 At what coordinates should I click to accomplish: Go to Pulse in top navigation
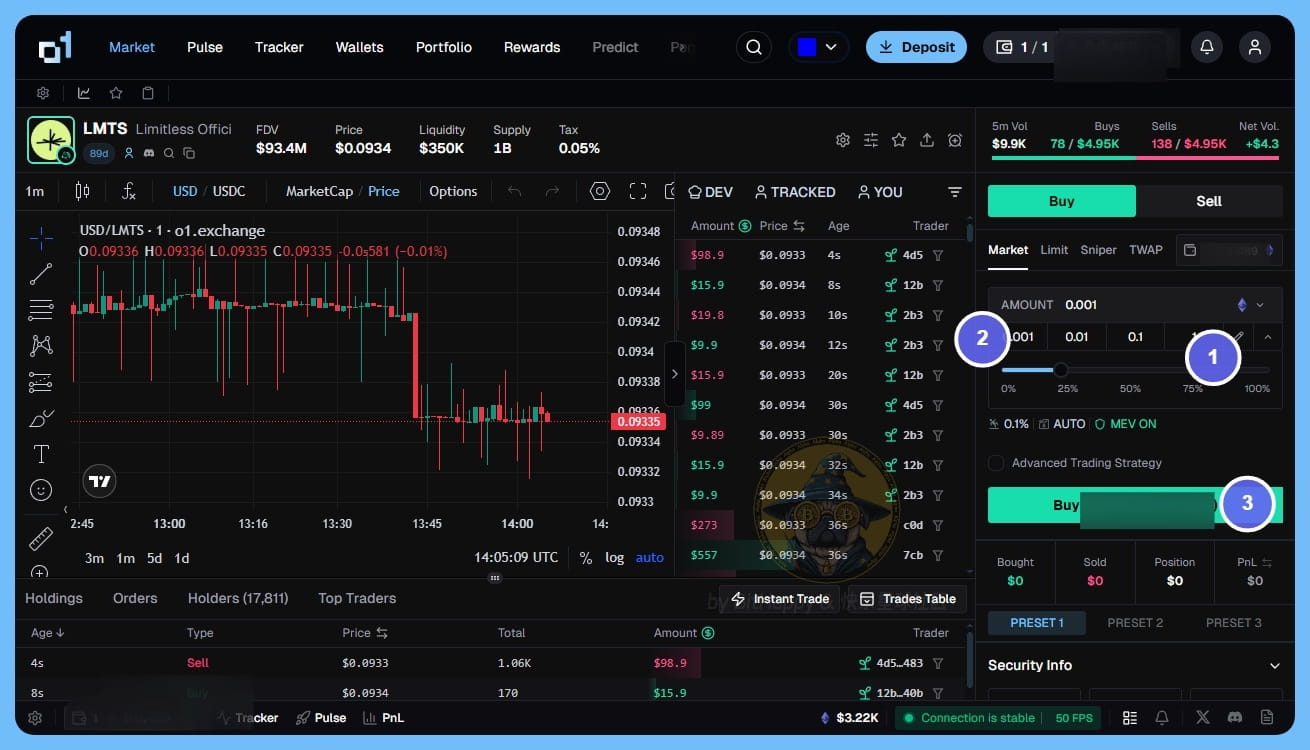[205, 47]
